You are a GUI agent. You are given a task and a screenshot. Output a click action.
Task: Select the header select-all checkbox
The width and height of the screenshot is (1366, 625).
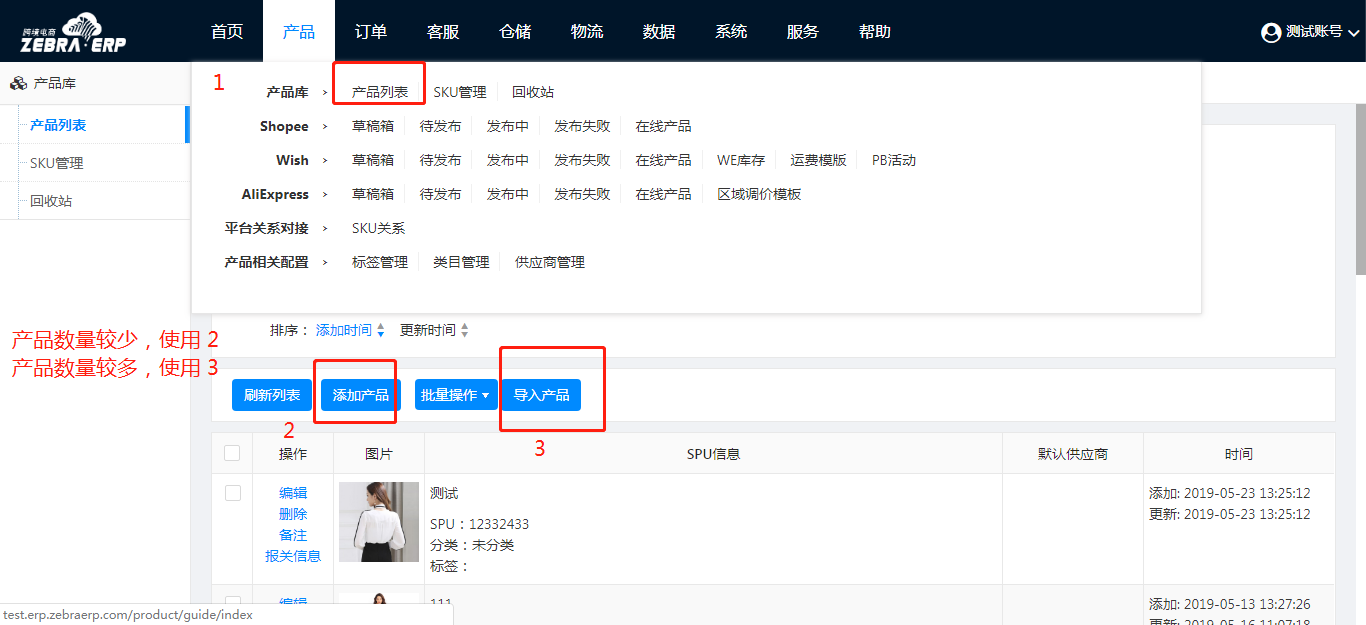pyautogui.click(x=232, y=453)
